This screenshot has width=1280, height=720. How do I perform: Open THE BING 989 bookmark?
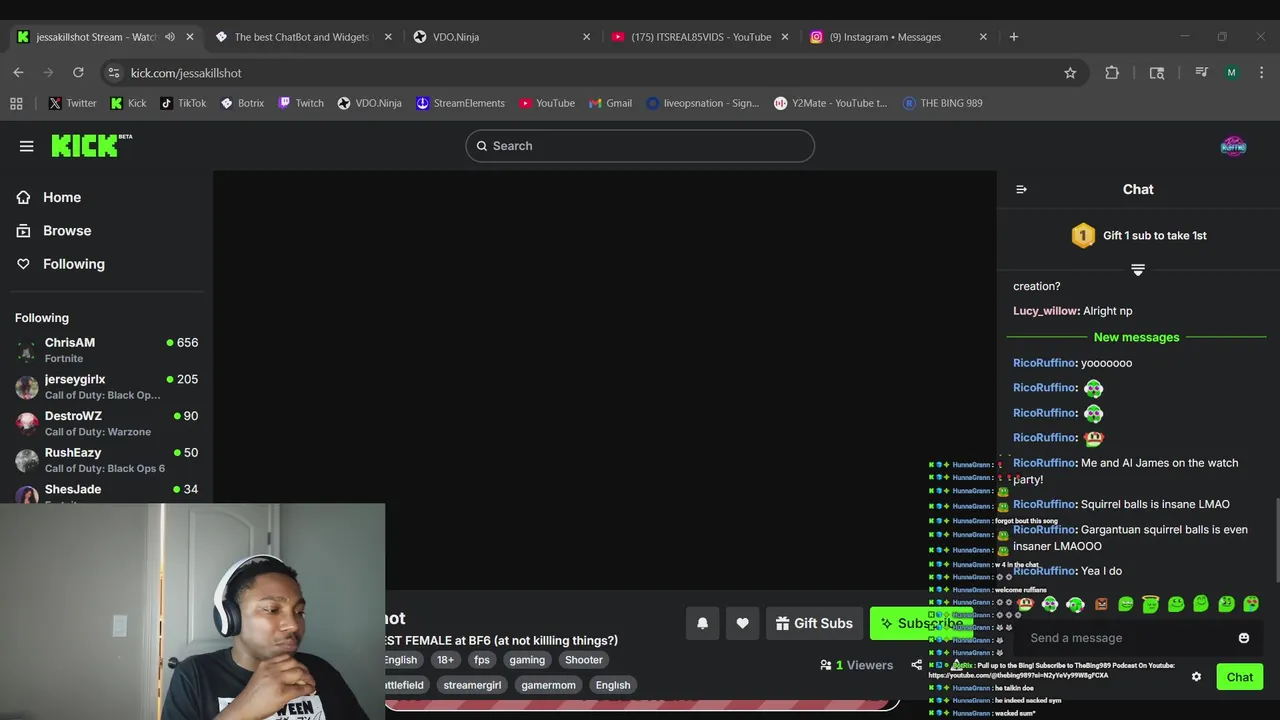942,103
